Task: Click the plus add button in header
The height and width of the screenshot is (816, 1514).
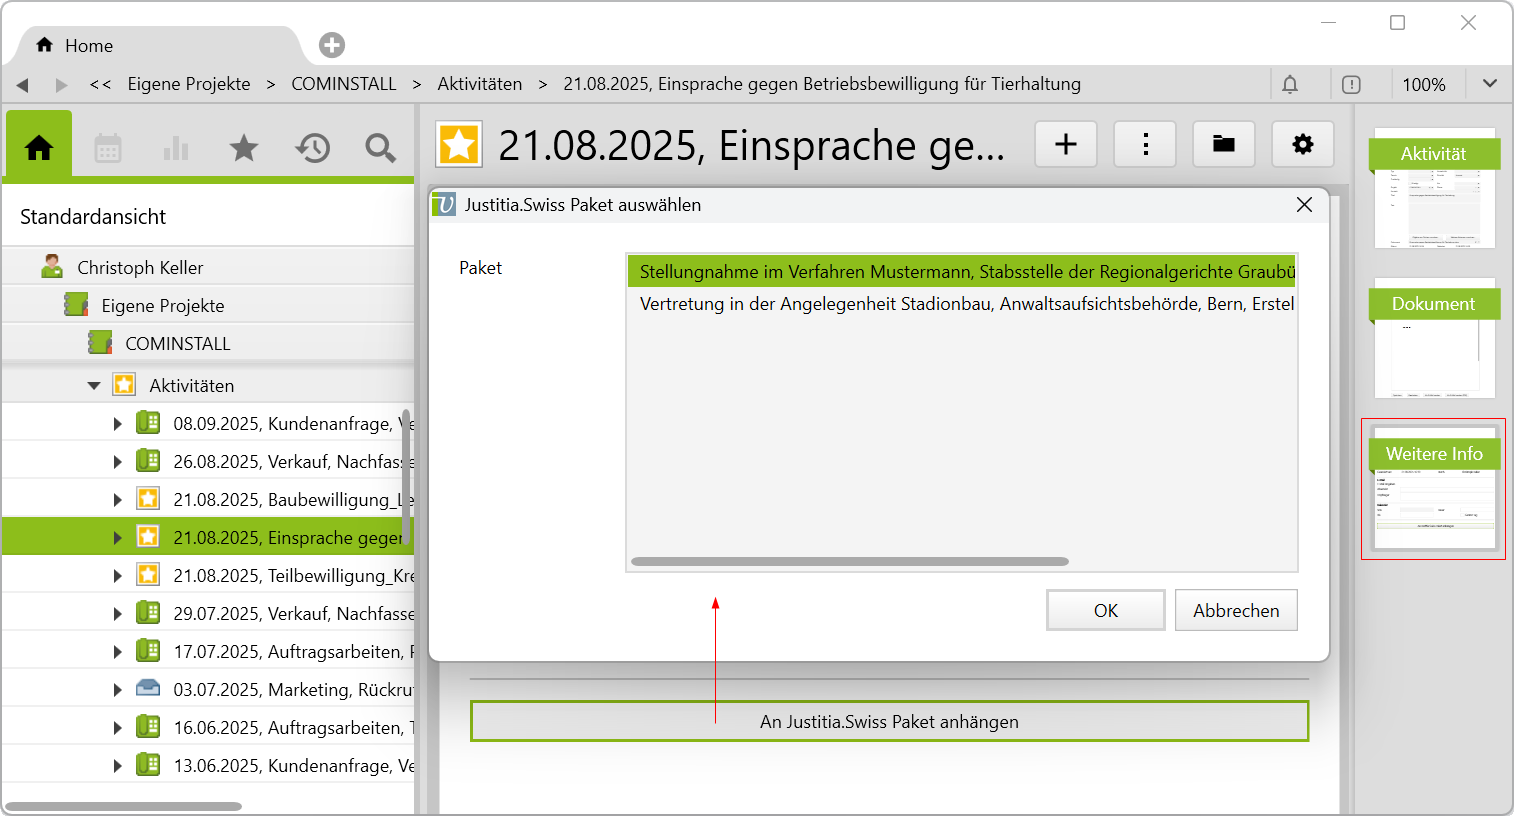Action: click(x=1066, y=144)
